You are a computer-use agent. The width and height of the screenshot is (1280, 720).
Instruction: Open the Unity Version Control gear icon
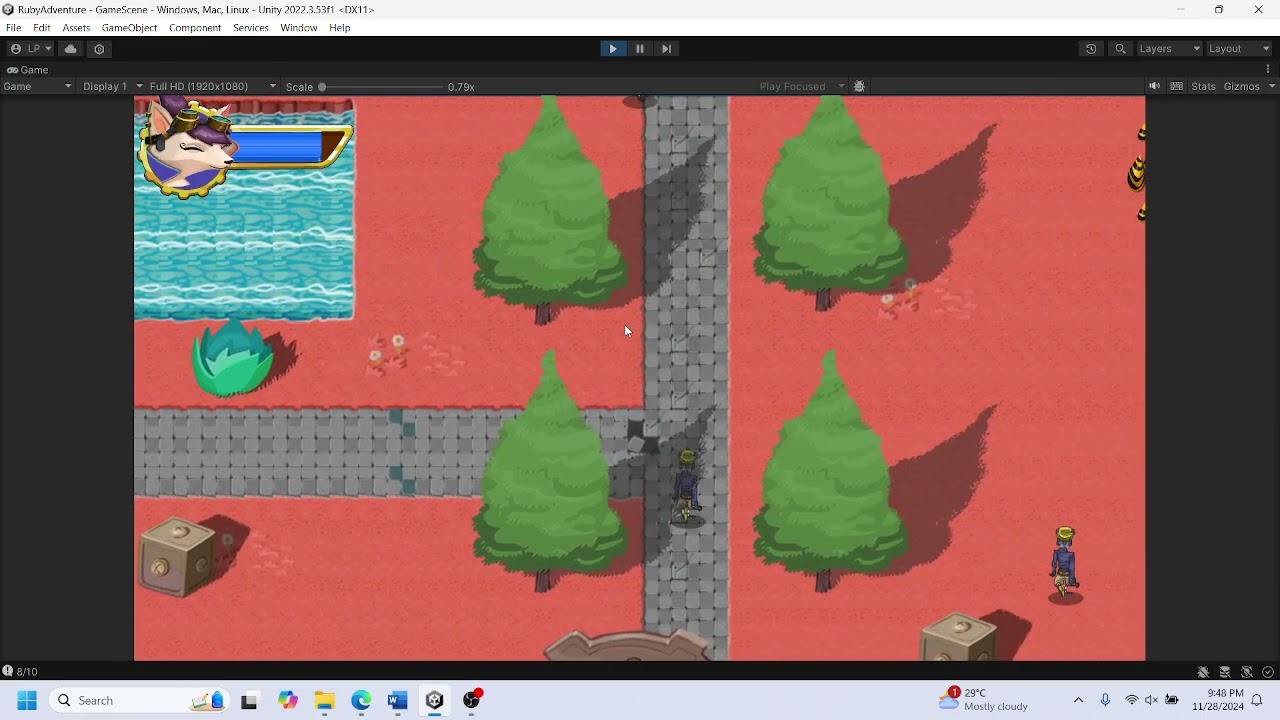99,49
